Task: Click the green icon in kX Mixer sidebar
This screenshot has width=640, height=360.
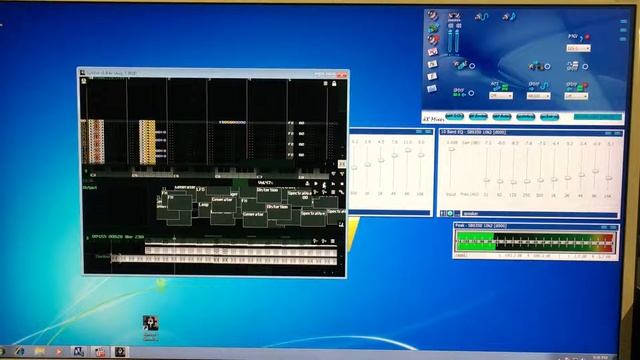Action: [433, 28]
